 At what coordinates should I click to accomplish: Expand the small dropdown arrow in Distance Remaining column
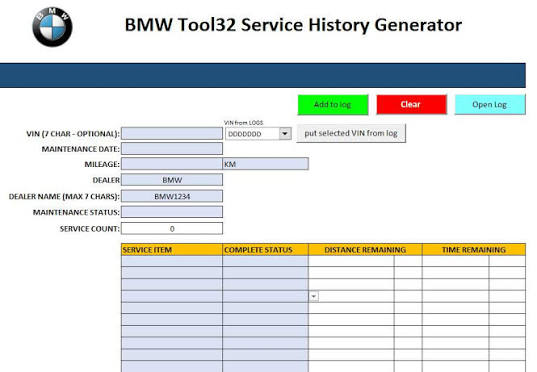[314, 296]
